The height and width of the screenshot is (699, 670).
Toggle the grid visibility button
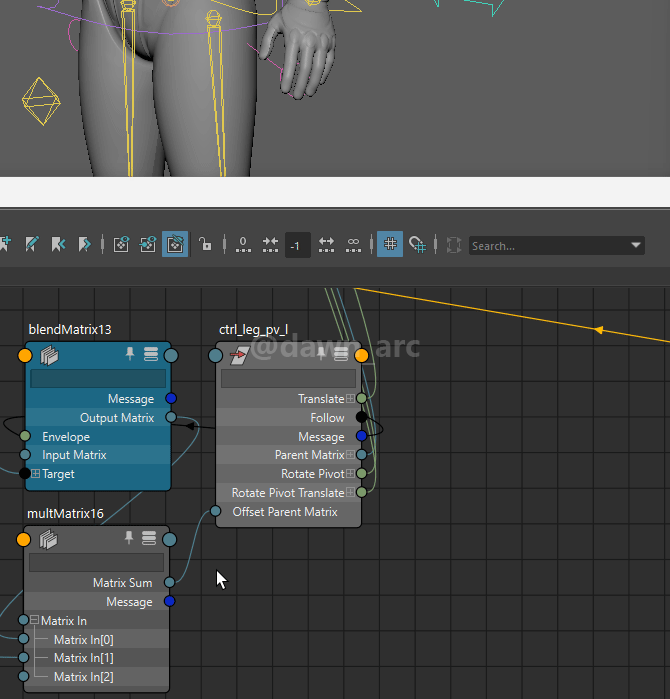tap(390, 244)
